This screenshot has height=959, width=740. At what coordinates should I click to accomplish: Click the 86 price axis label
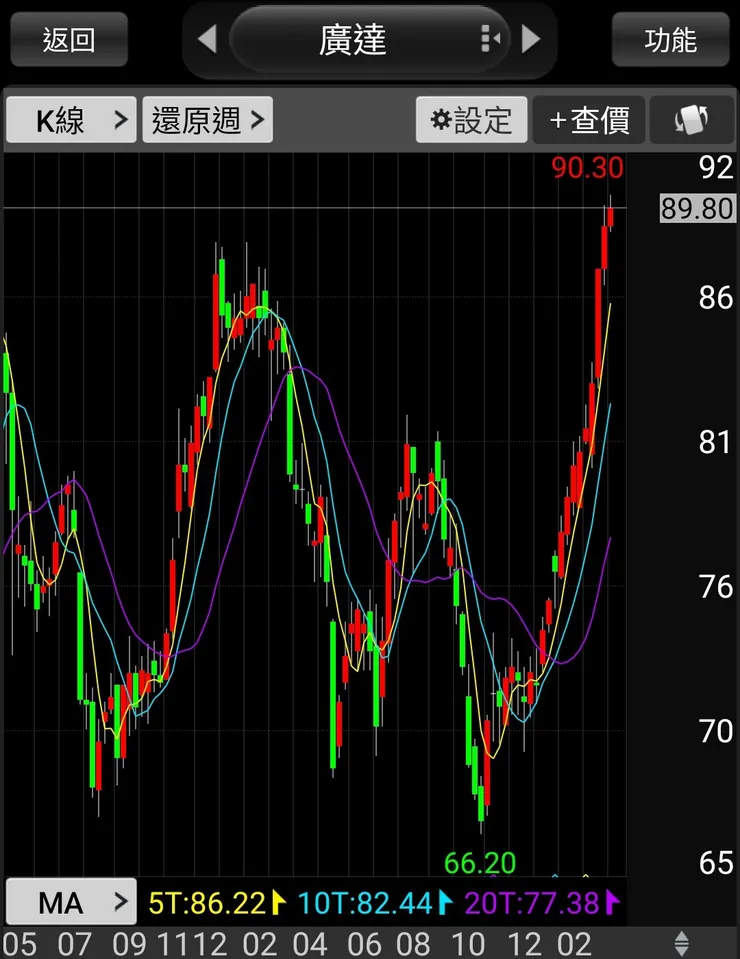point(716,298)
